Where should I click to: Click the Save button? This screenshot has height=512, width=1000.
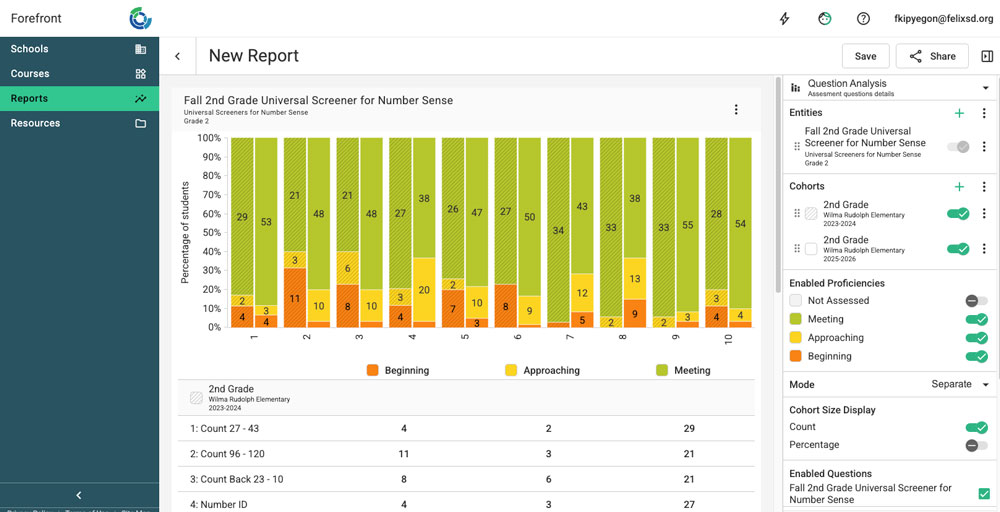pyautogui.click(x=865, y=56)
